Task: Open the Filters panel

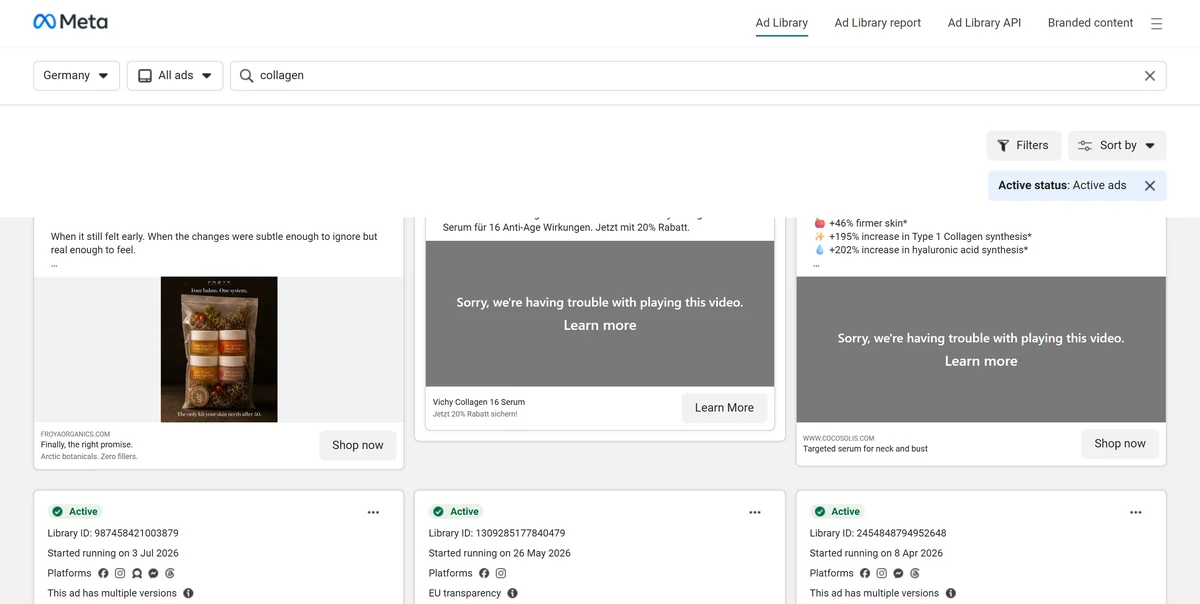Action: 1024,145
